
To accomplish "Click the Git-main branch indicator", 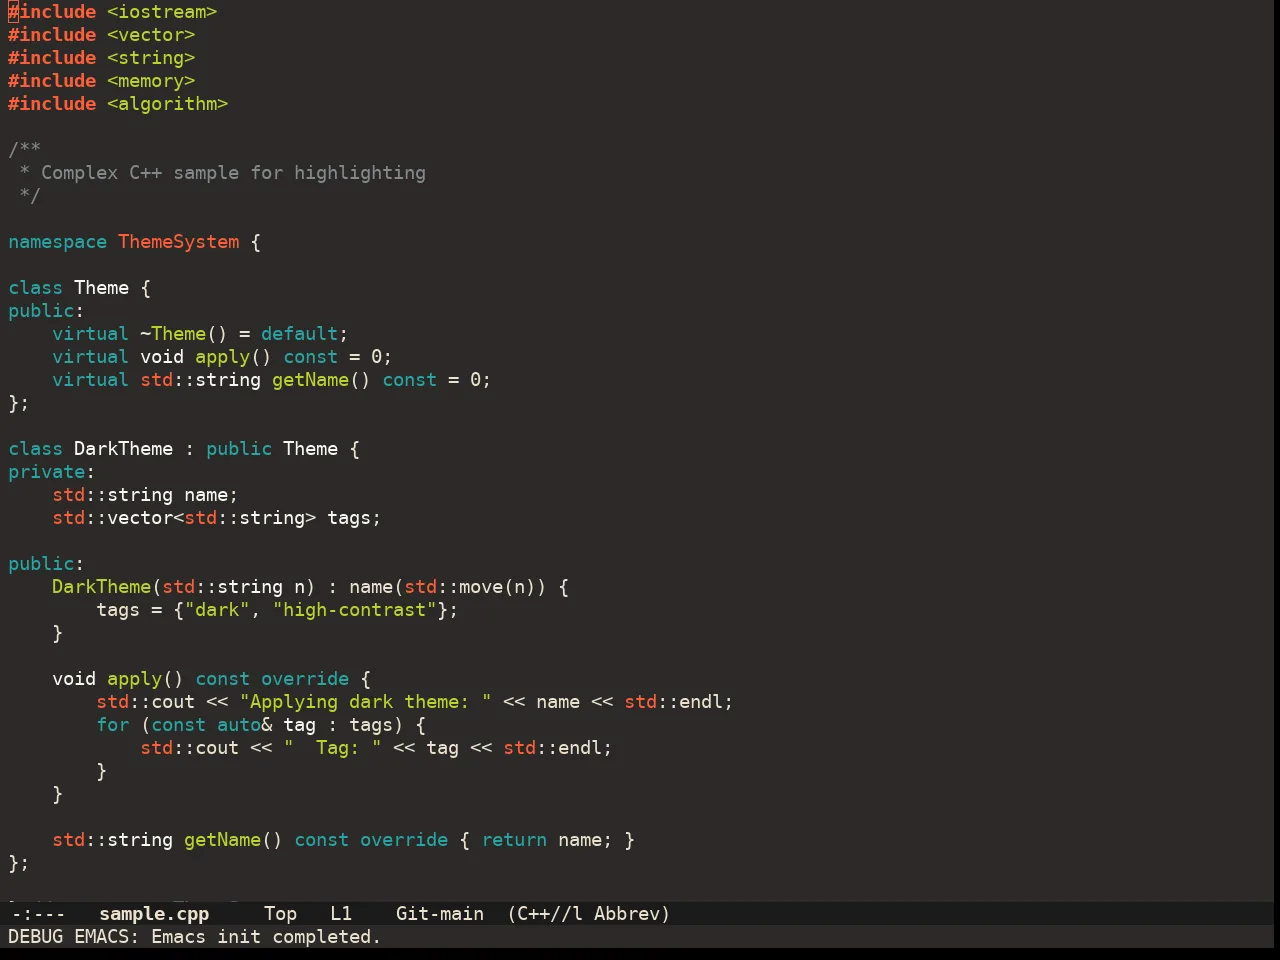I will click(440, 914).
